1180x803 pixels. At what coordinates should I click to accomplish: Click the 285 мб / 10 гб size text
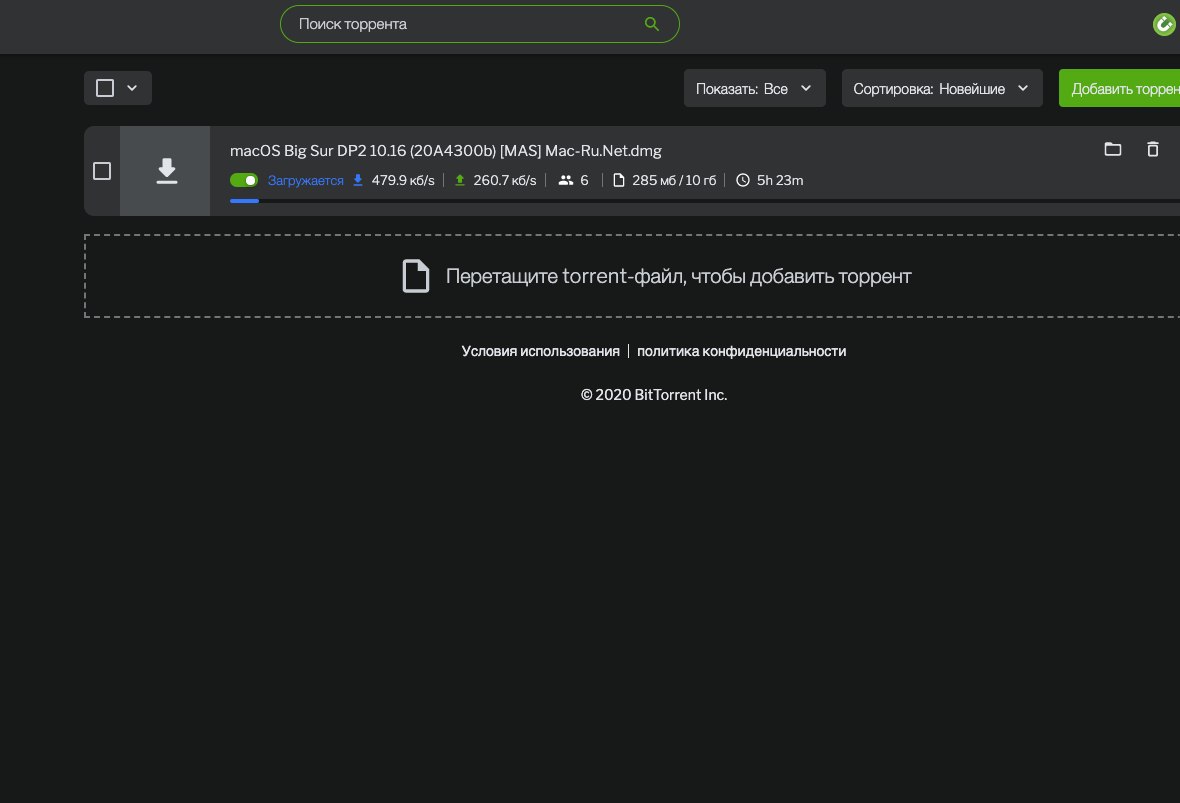674,180
